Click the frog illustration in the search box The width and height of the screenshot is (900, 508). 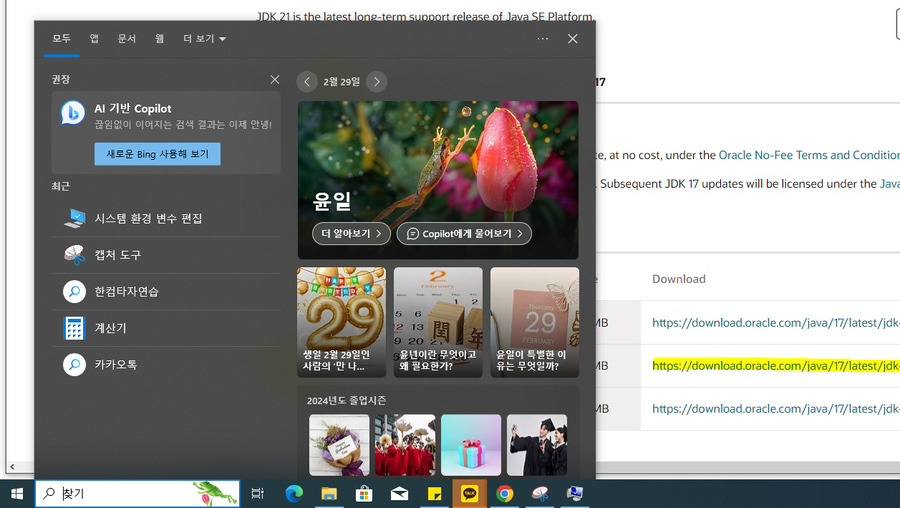pyautogui.click(x=215, y=494)
